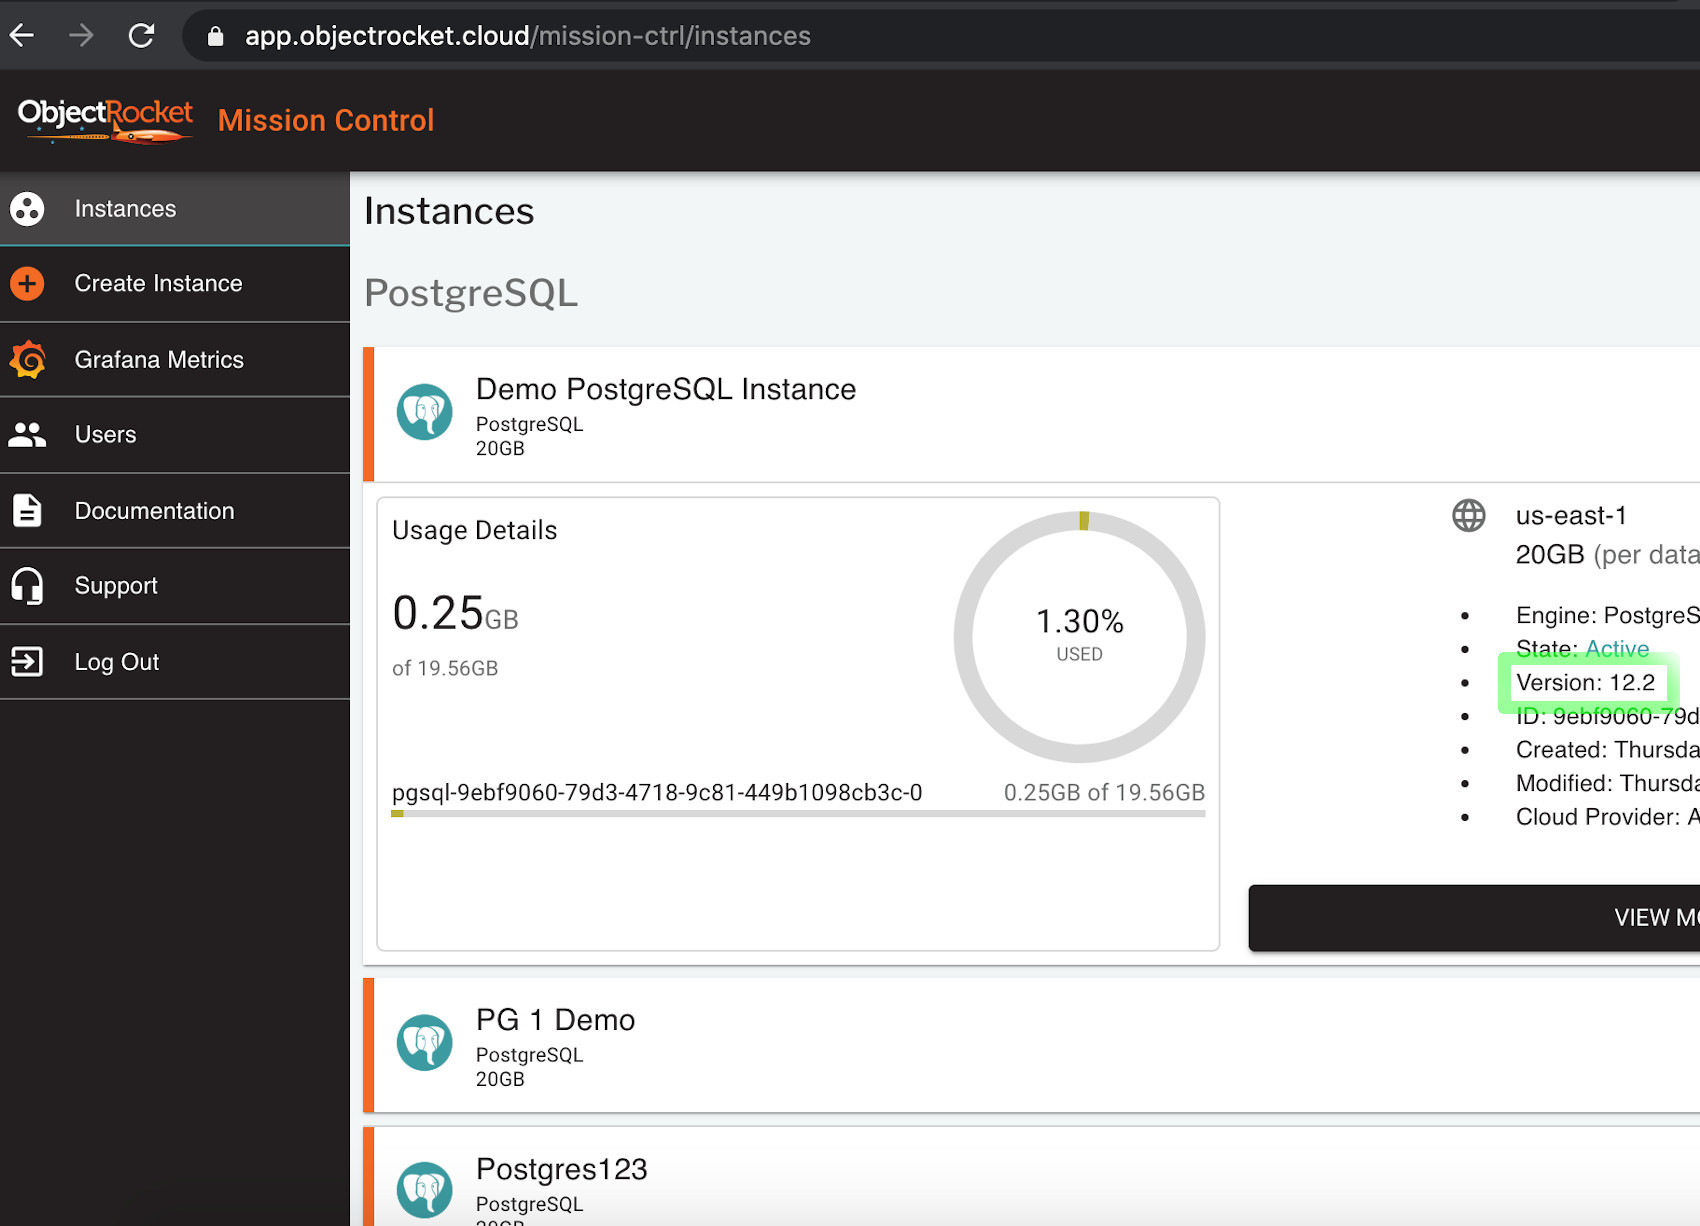Open Support in the sidebar
1700x1226 pixels.
click(x=175, y=586)
